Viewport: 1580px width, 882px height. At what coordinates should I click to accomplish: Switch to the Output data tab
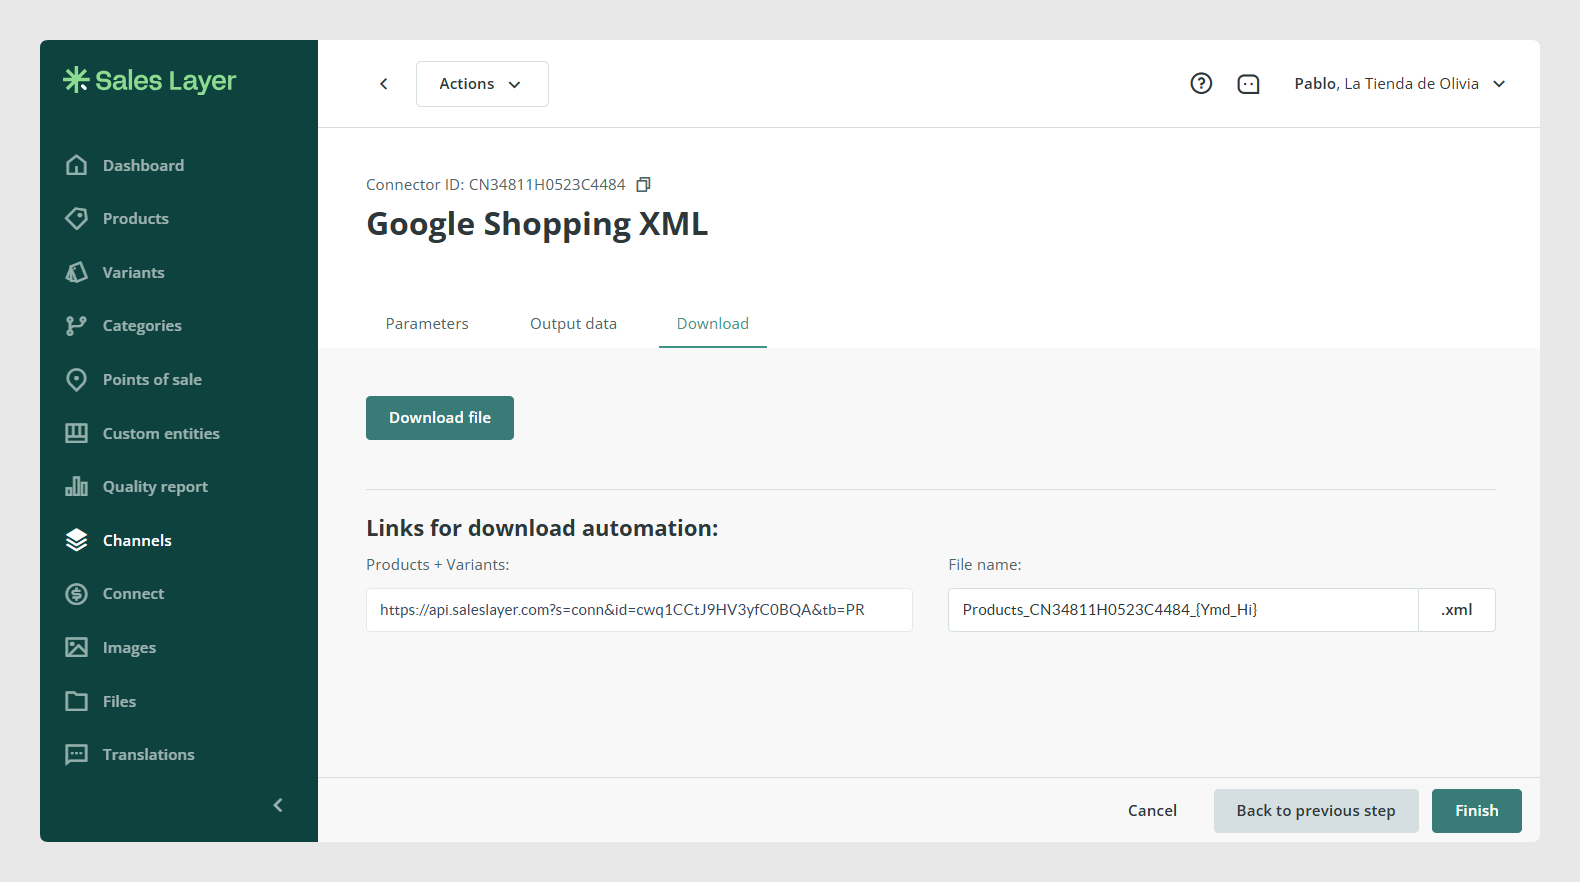(x=573, y=324)
